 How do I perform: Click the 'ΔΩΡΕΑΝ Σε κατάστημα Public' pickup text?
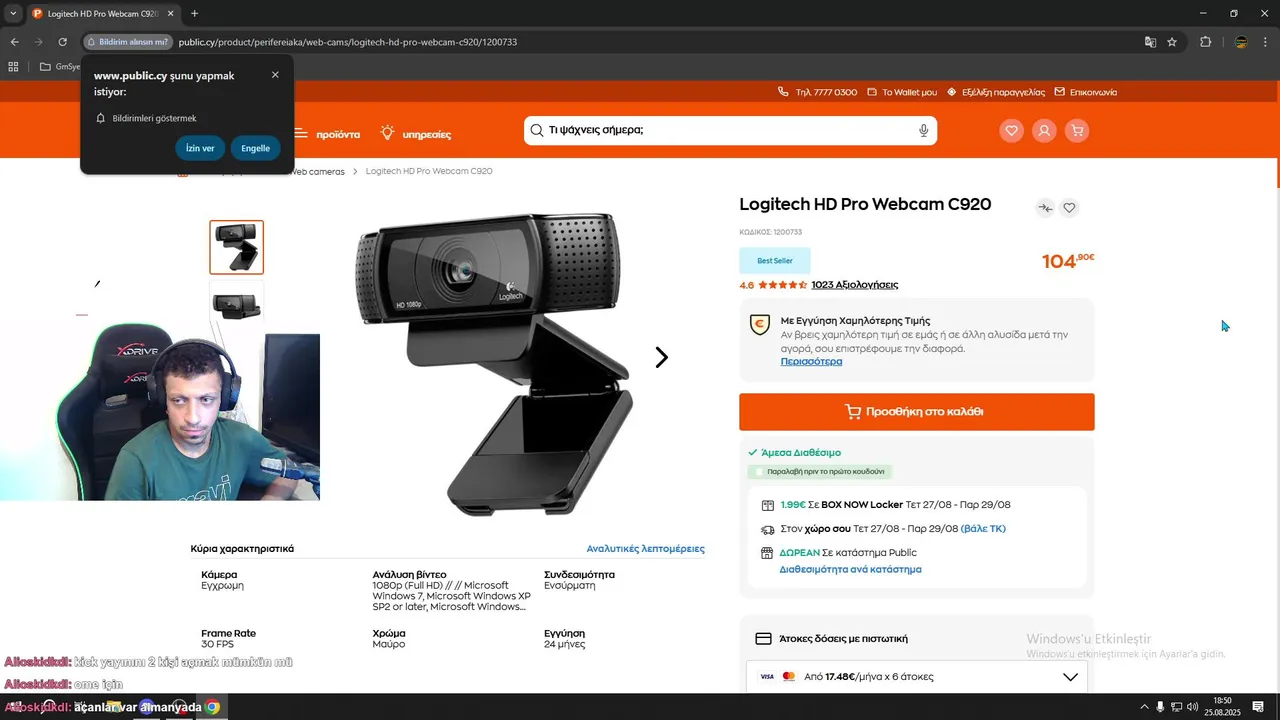pos(848,553)
